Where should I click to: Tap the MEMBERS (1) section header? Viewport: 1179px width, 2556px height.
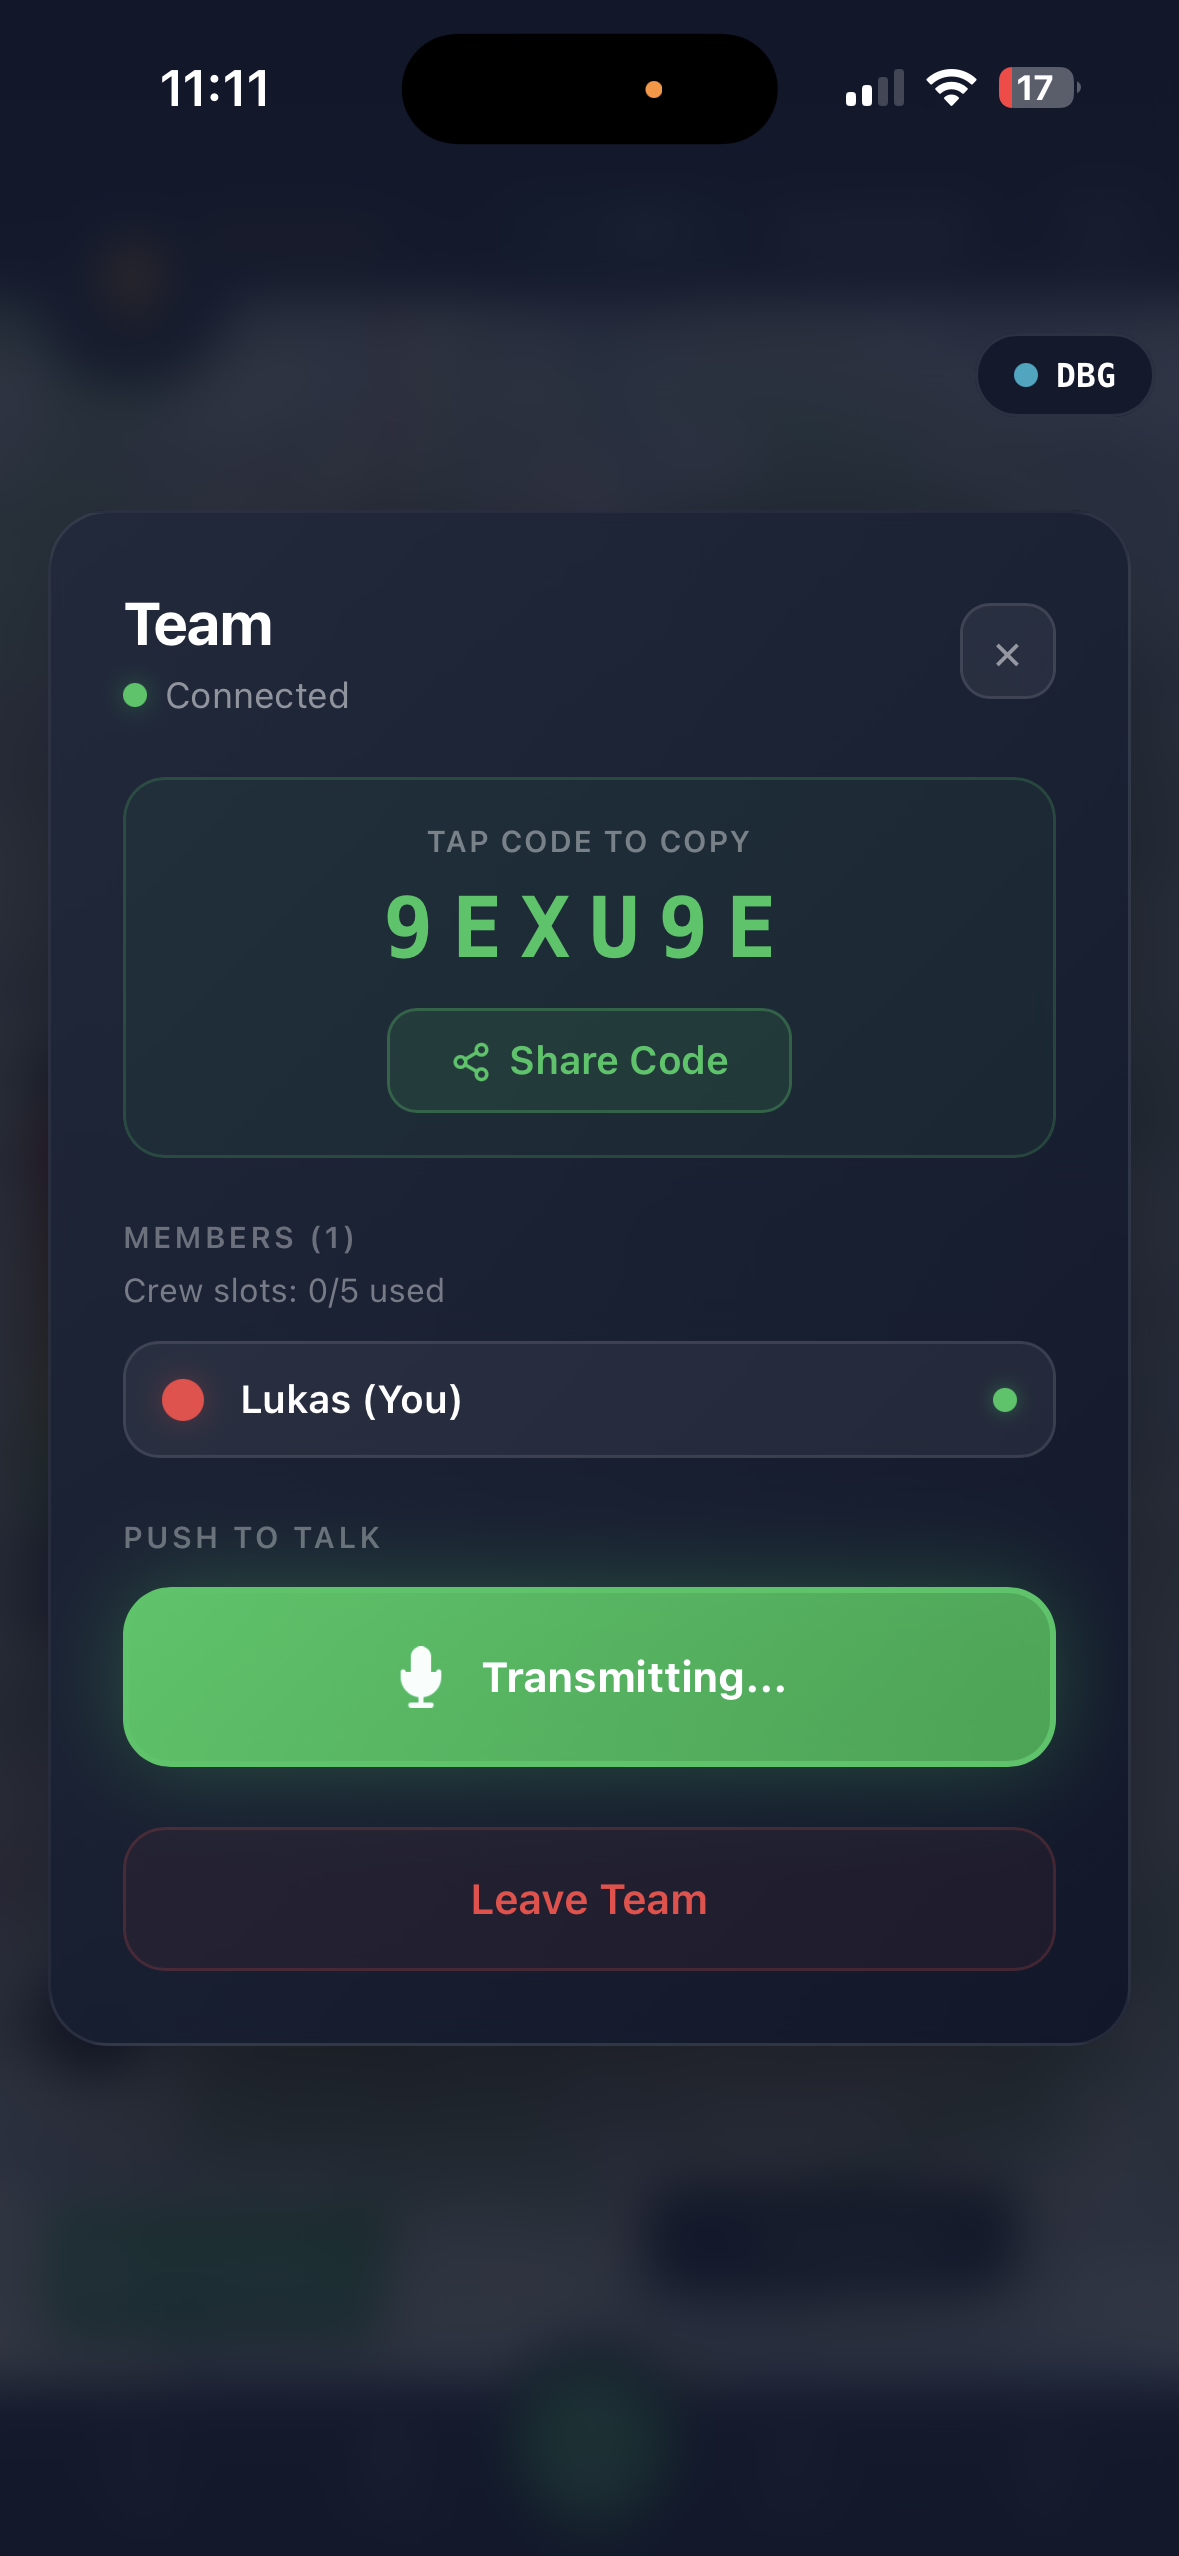click(x=239, y=1238)
